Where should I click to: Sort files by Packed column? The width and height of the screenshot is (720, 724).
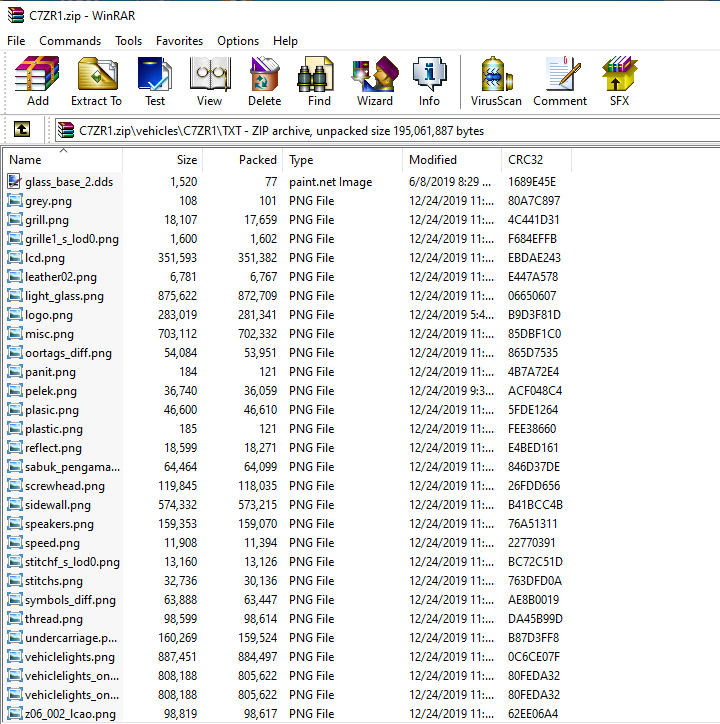click(242, 160)
